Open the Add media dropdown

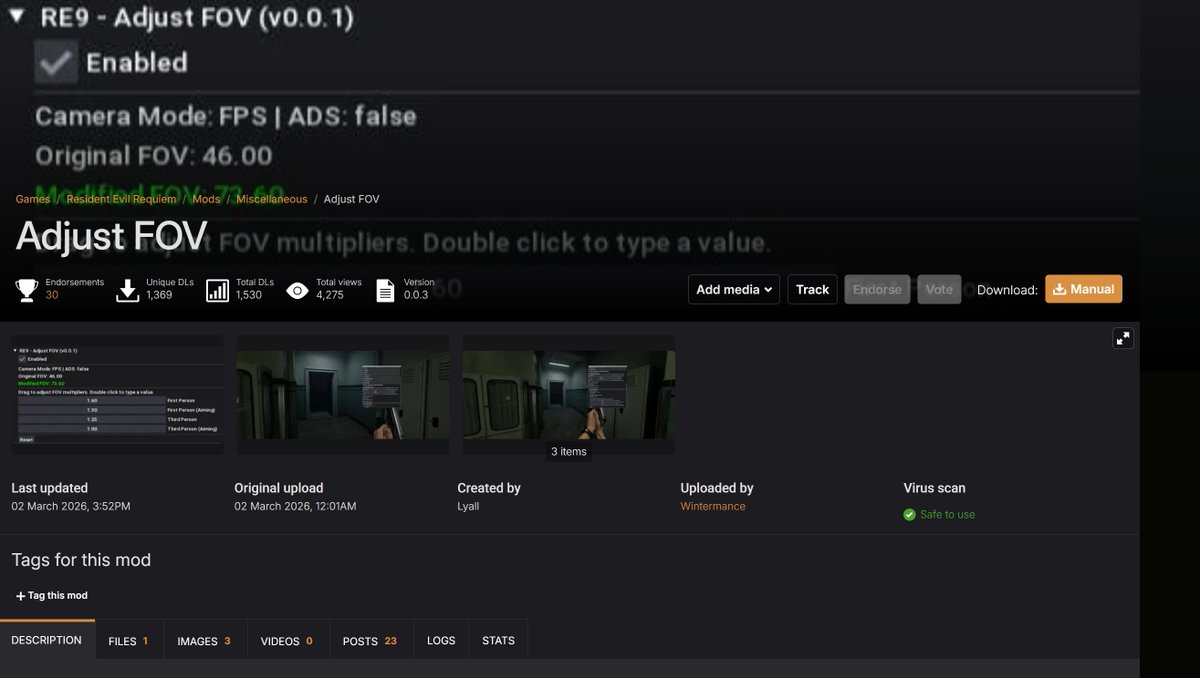tap(734, 289)
